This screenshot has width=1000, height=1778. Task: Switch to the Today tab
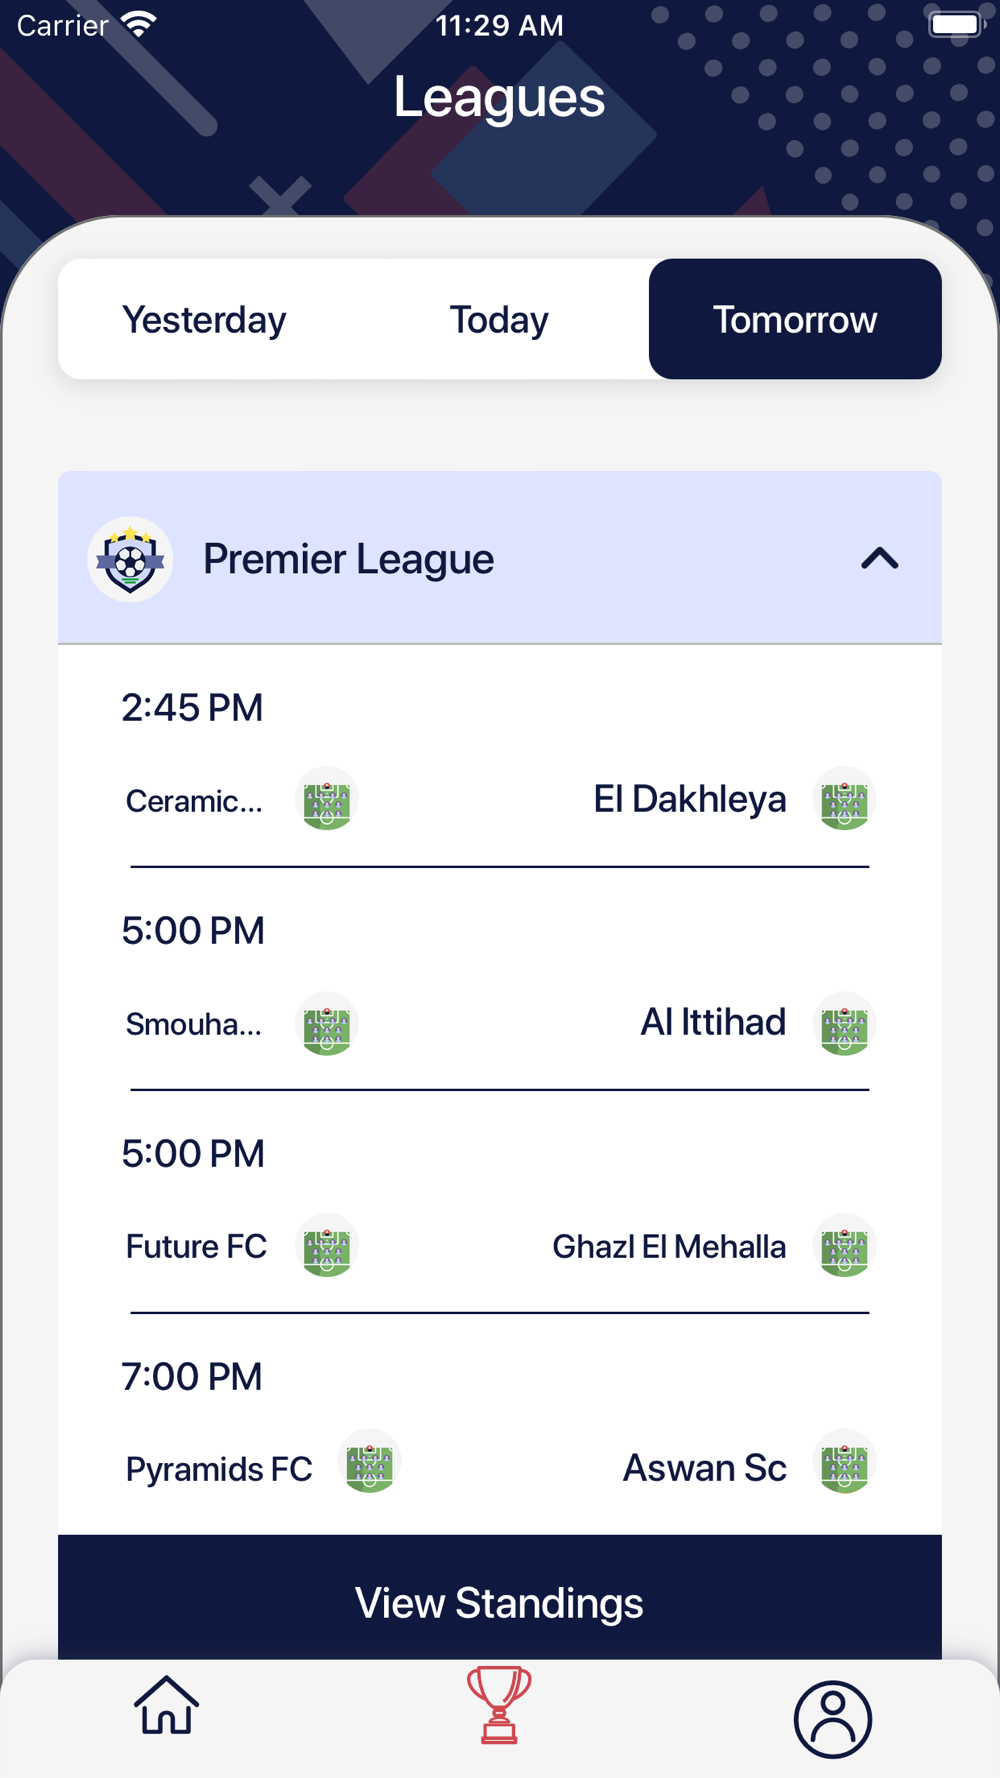(x=499, y=320)
